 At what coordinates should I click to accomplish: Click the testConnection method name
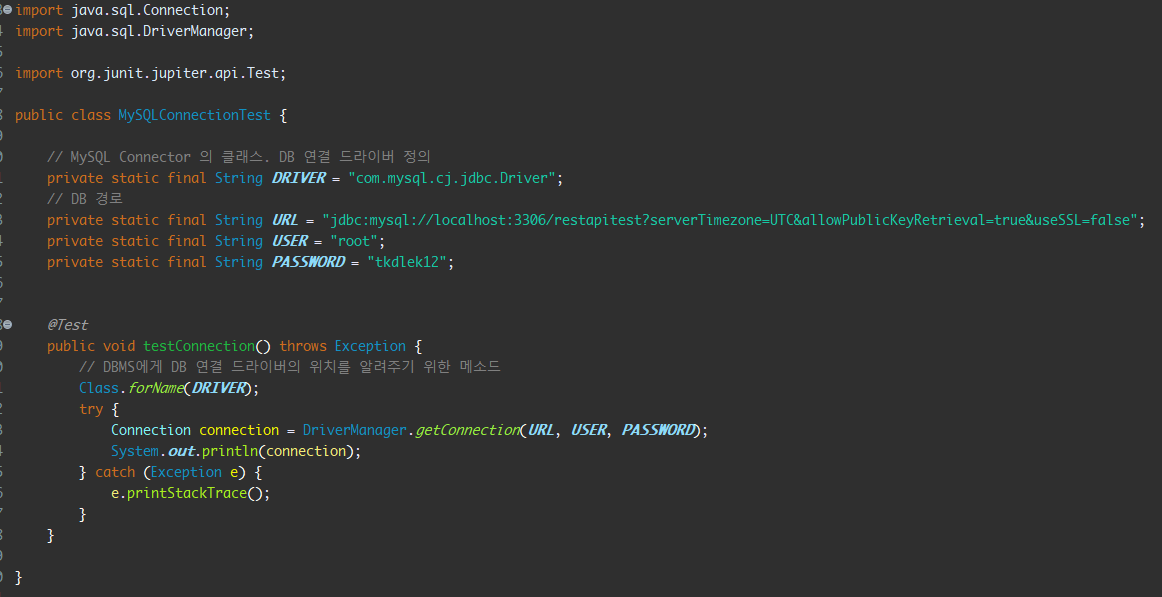(199, 347)
